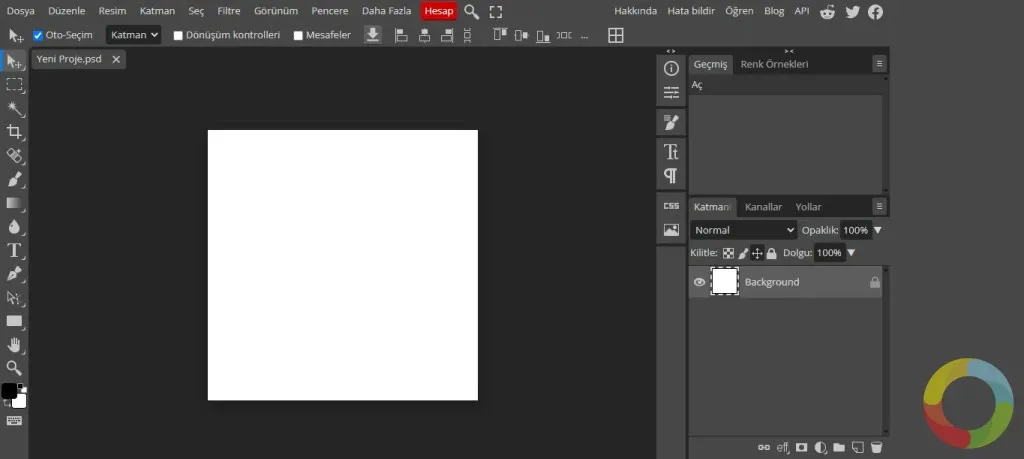Viewport: 1024px width, 459px height.
Task: Open the CSS panel icon
Action: (671, 206)
